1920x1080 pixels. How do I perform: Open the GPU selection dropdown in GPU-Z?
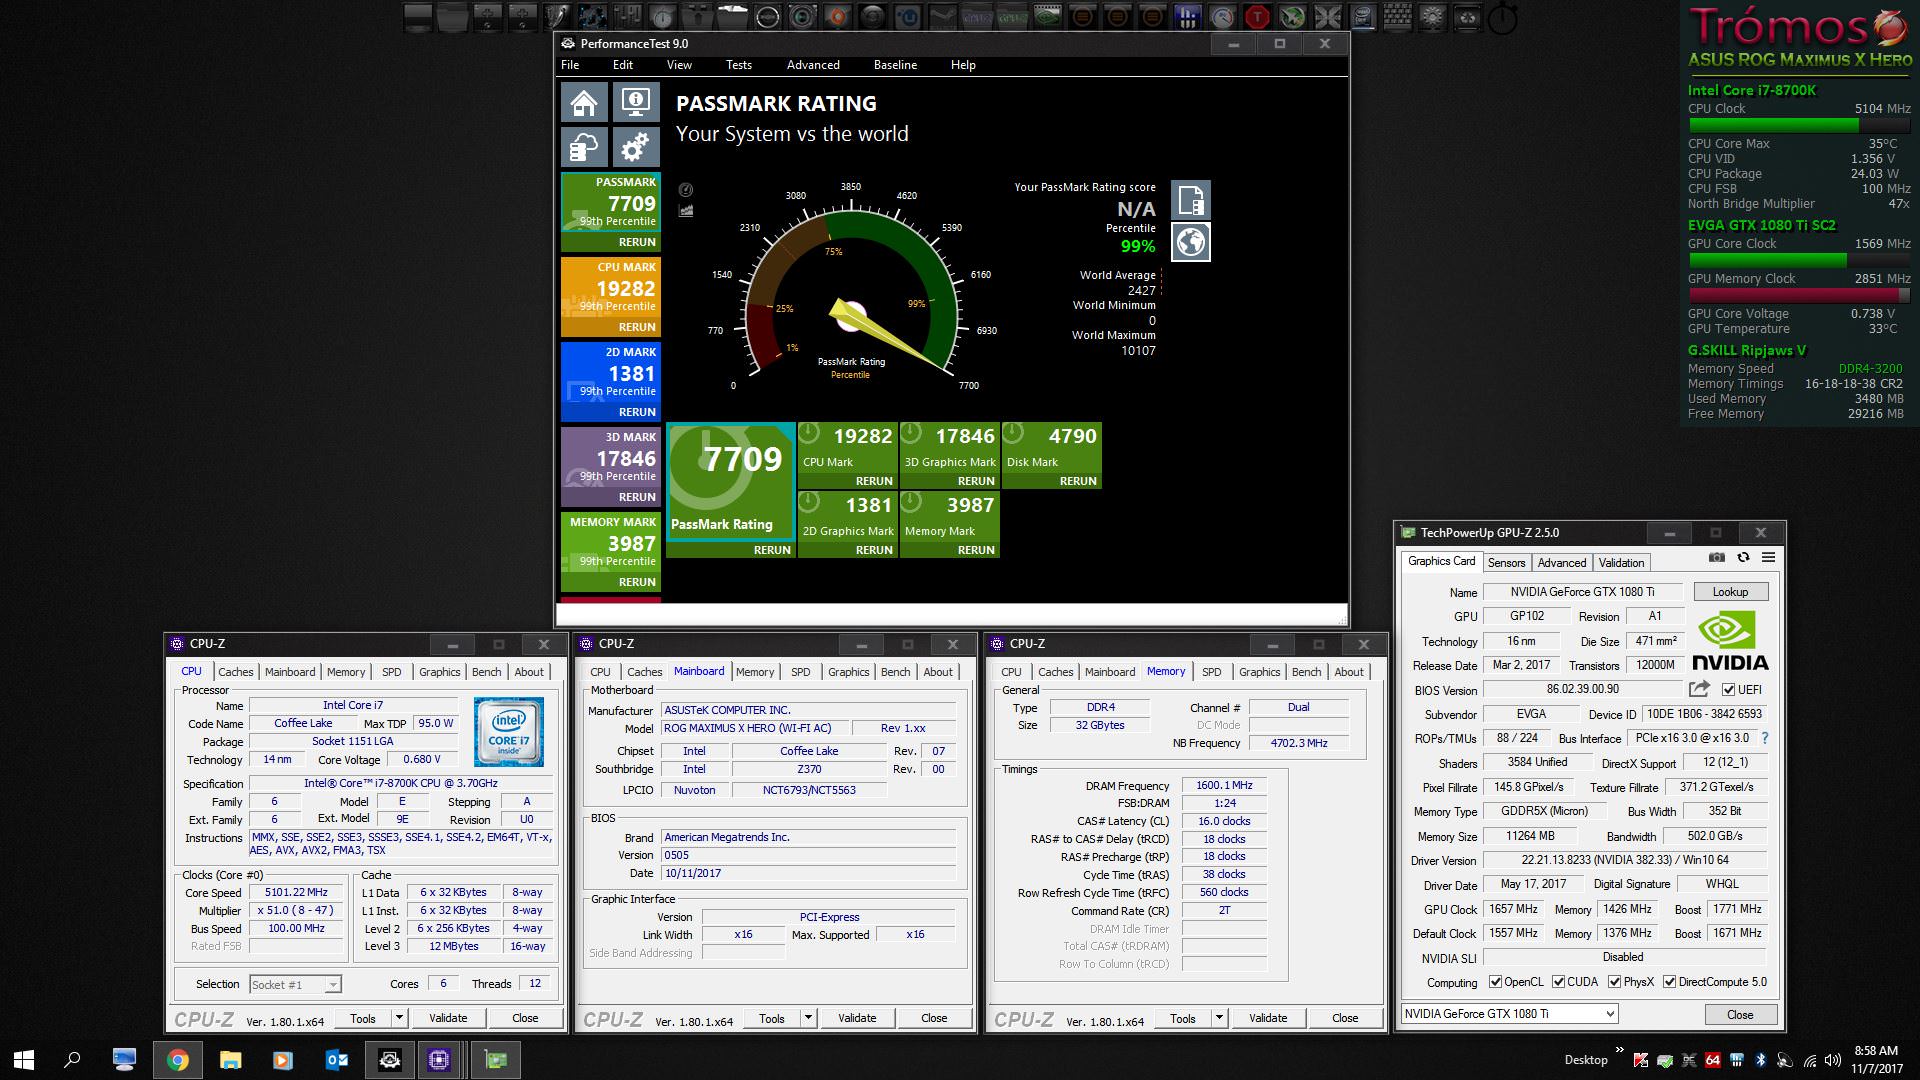tap(1509, 1014)
